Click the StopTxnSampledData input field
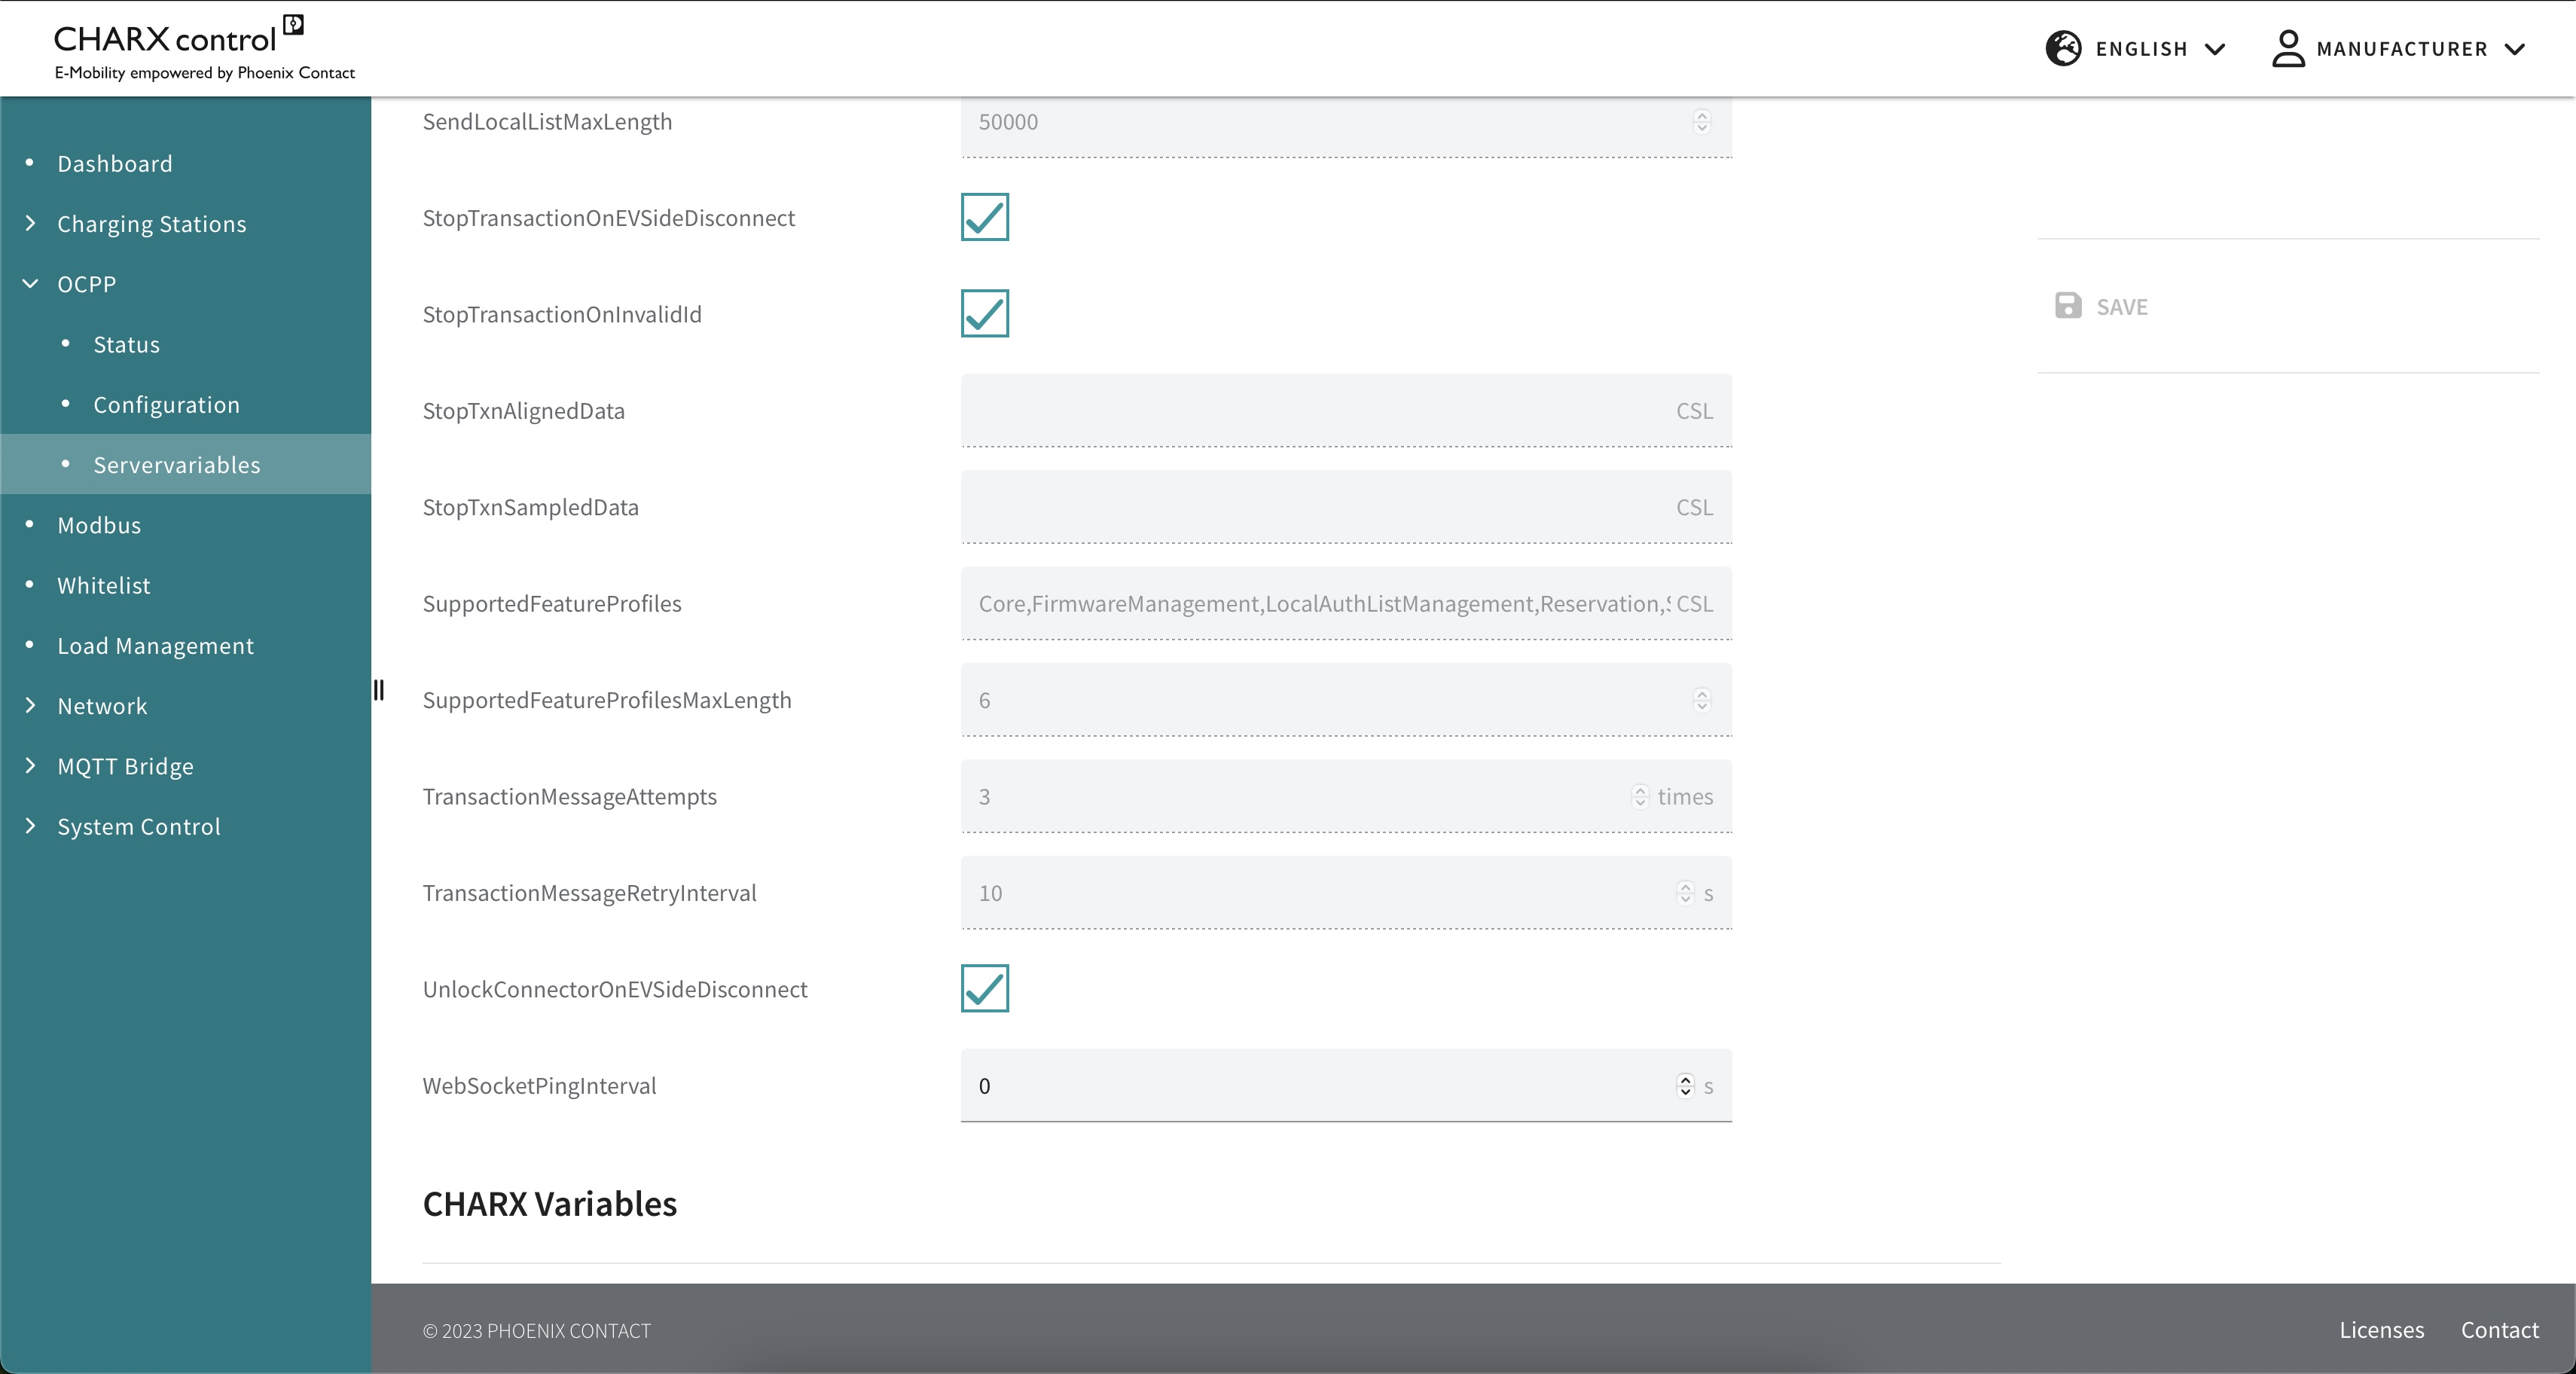 click(x=1346, y=507)
